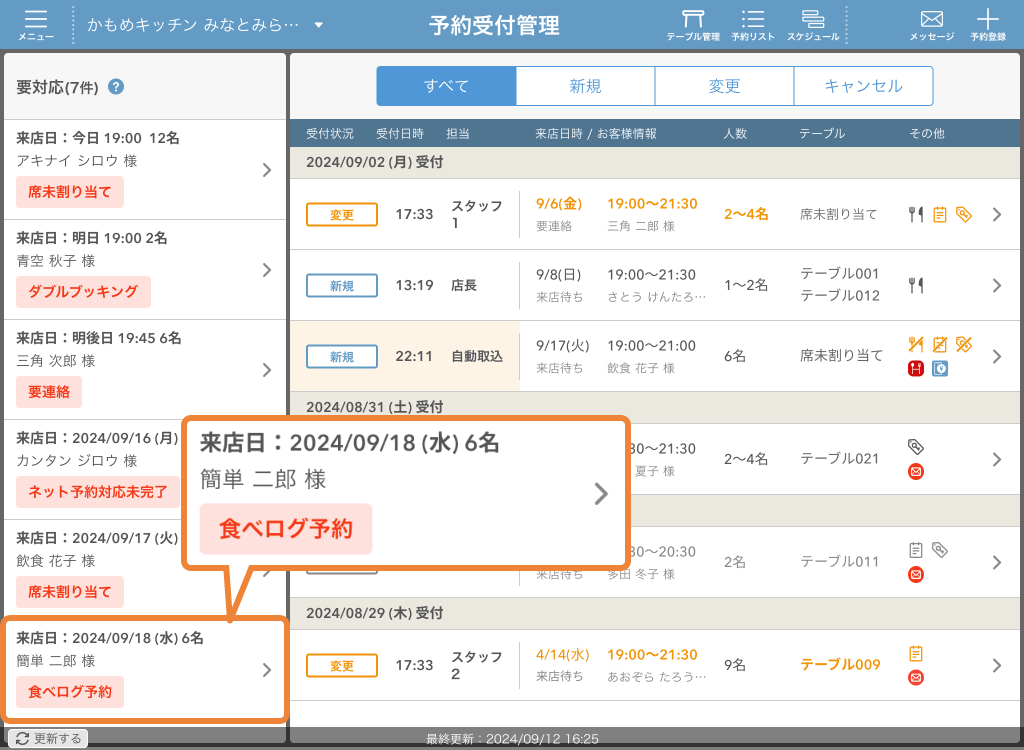Click the red mail icon in テーブル021 row
The width and height of the screenshot is (1024, 750).
[916, 472]
